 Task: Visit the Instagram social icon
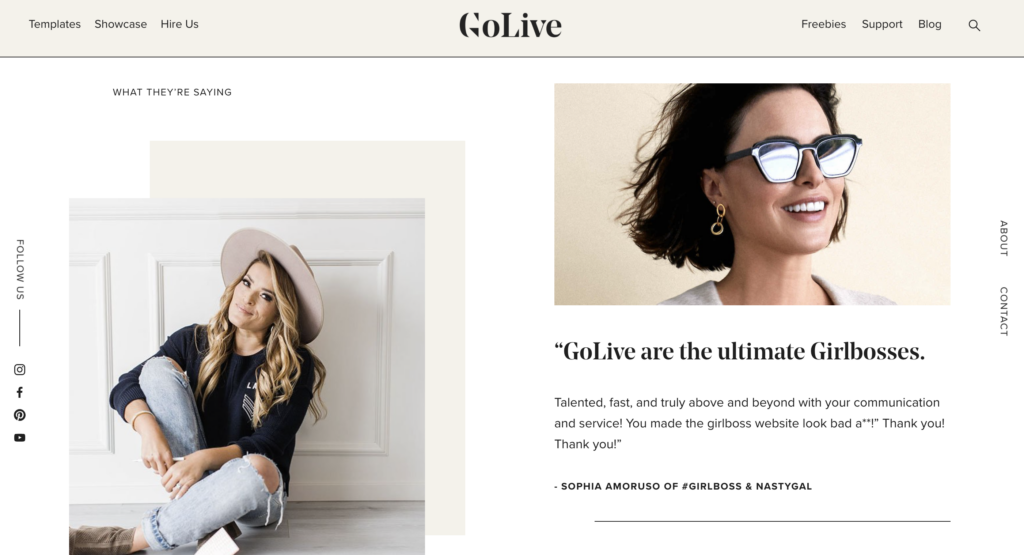(x=20, y=370)
